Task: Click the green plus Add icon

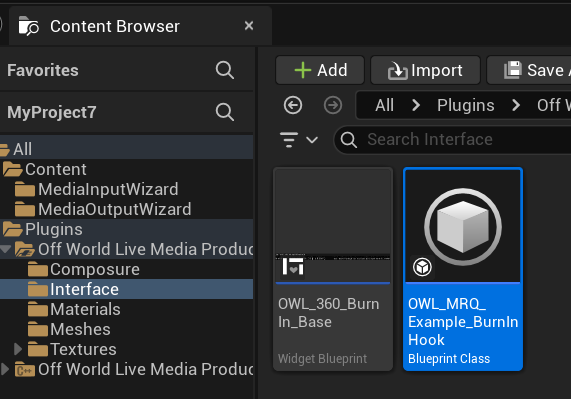Action: (x=303, y=70)
